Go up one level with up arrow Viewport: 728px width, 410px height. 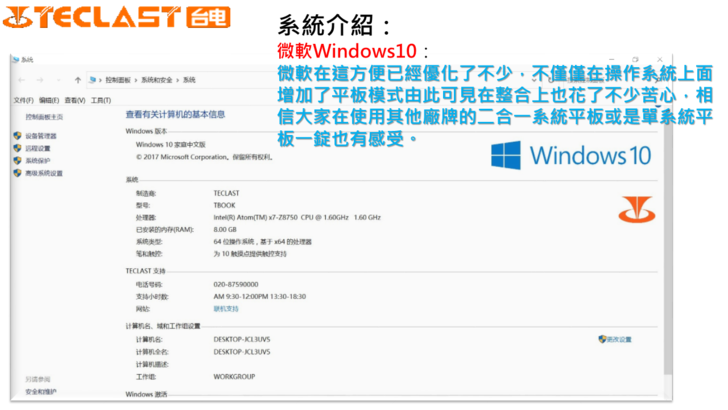[78, 80]
